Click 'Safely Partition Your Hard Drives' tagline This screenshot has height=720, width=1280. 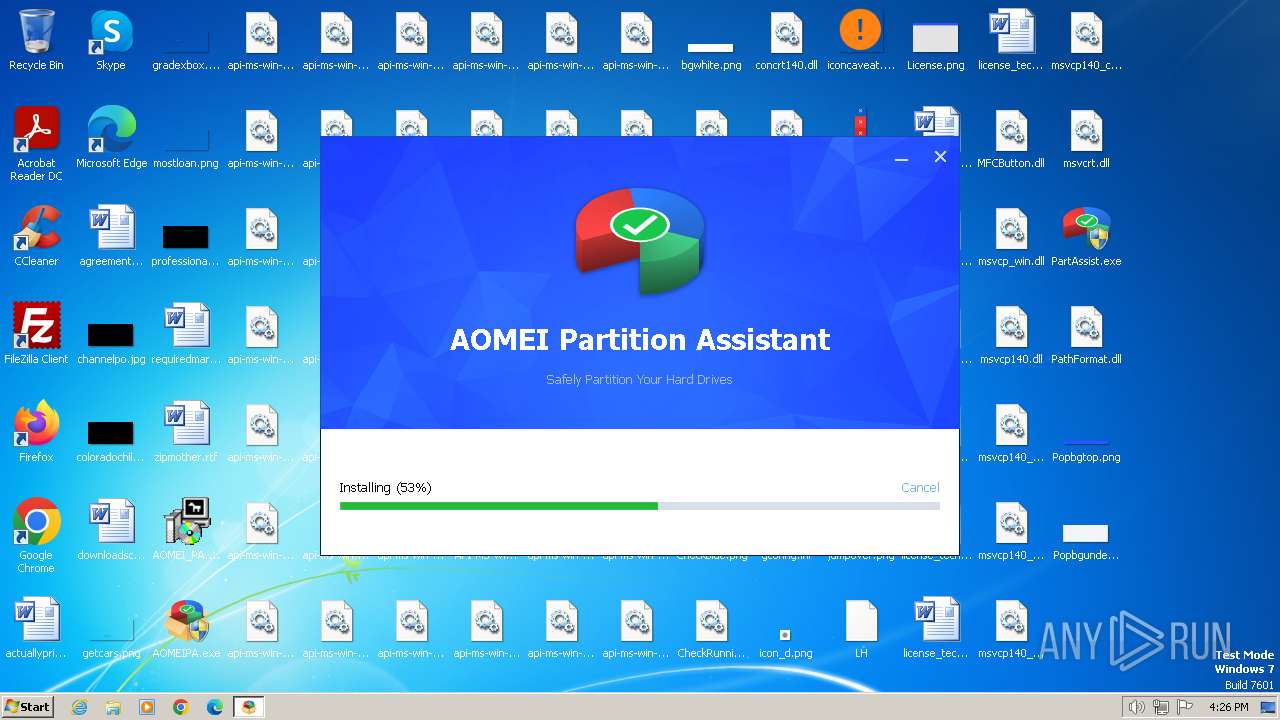[x=639, y=380]
